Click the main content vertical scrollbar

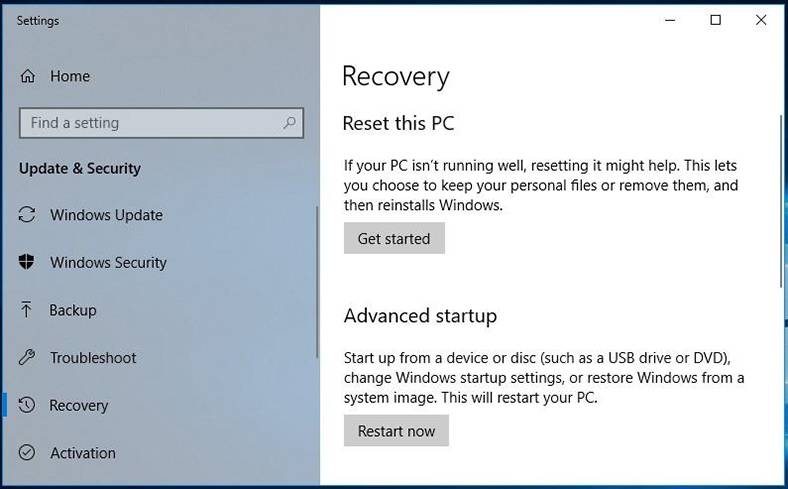point(781,201)
